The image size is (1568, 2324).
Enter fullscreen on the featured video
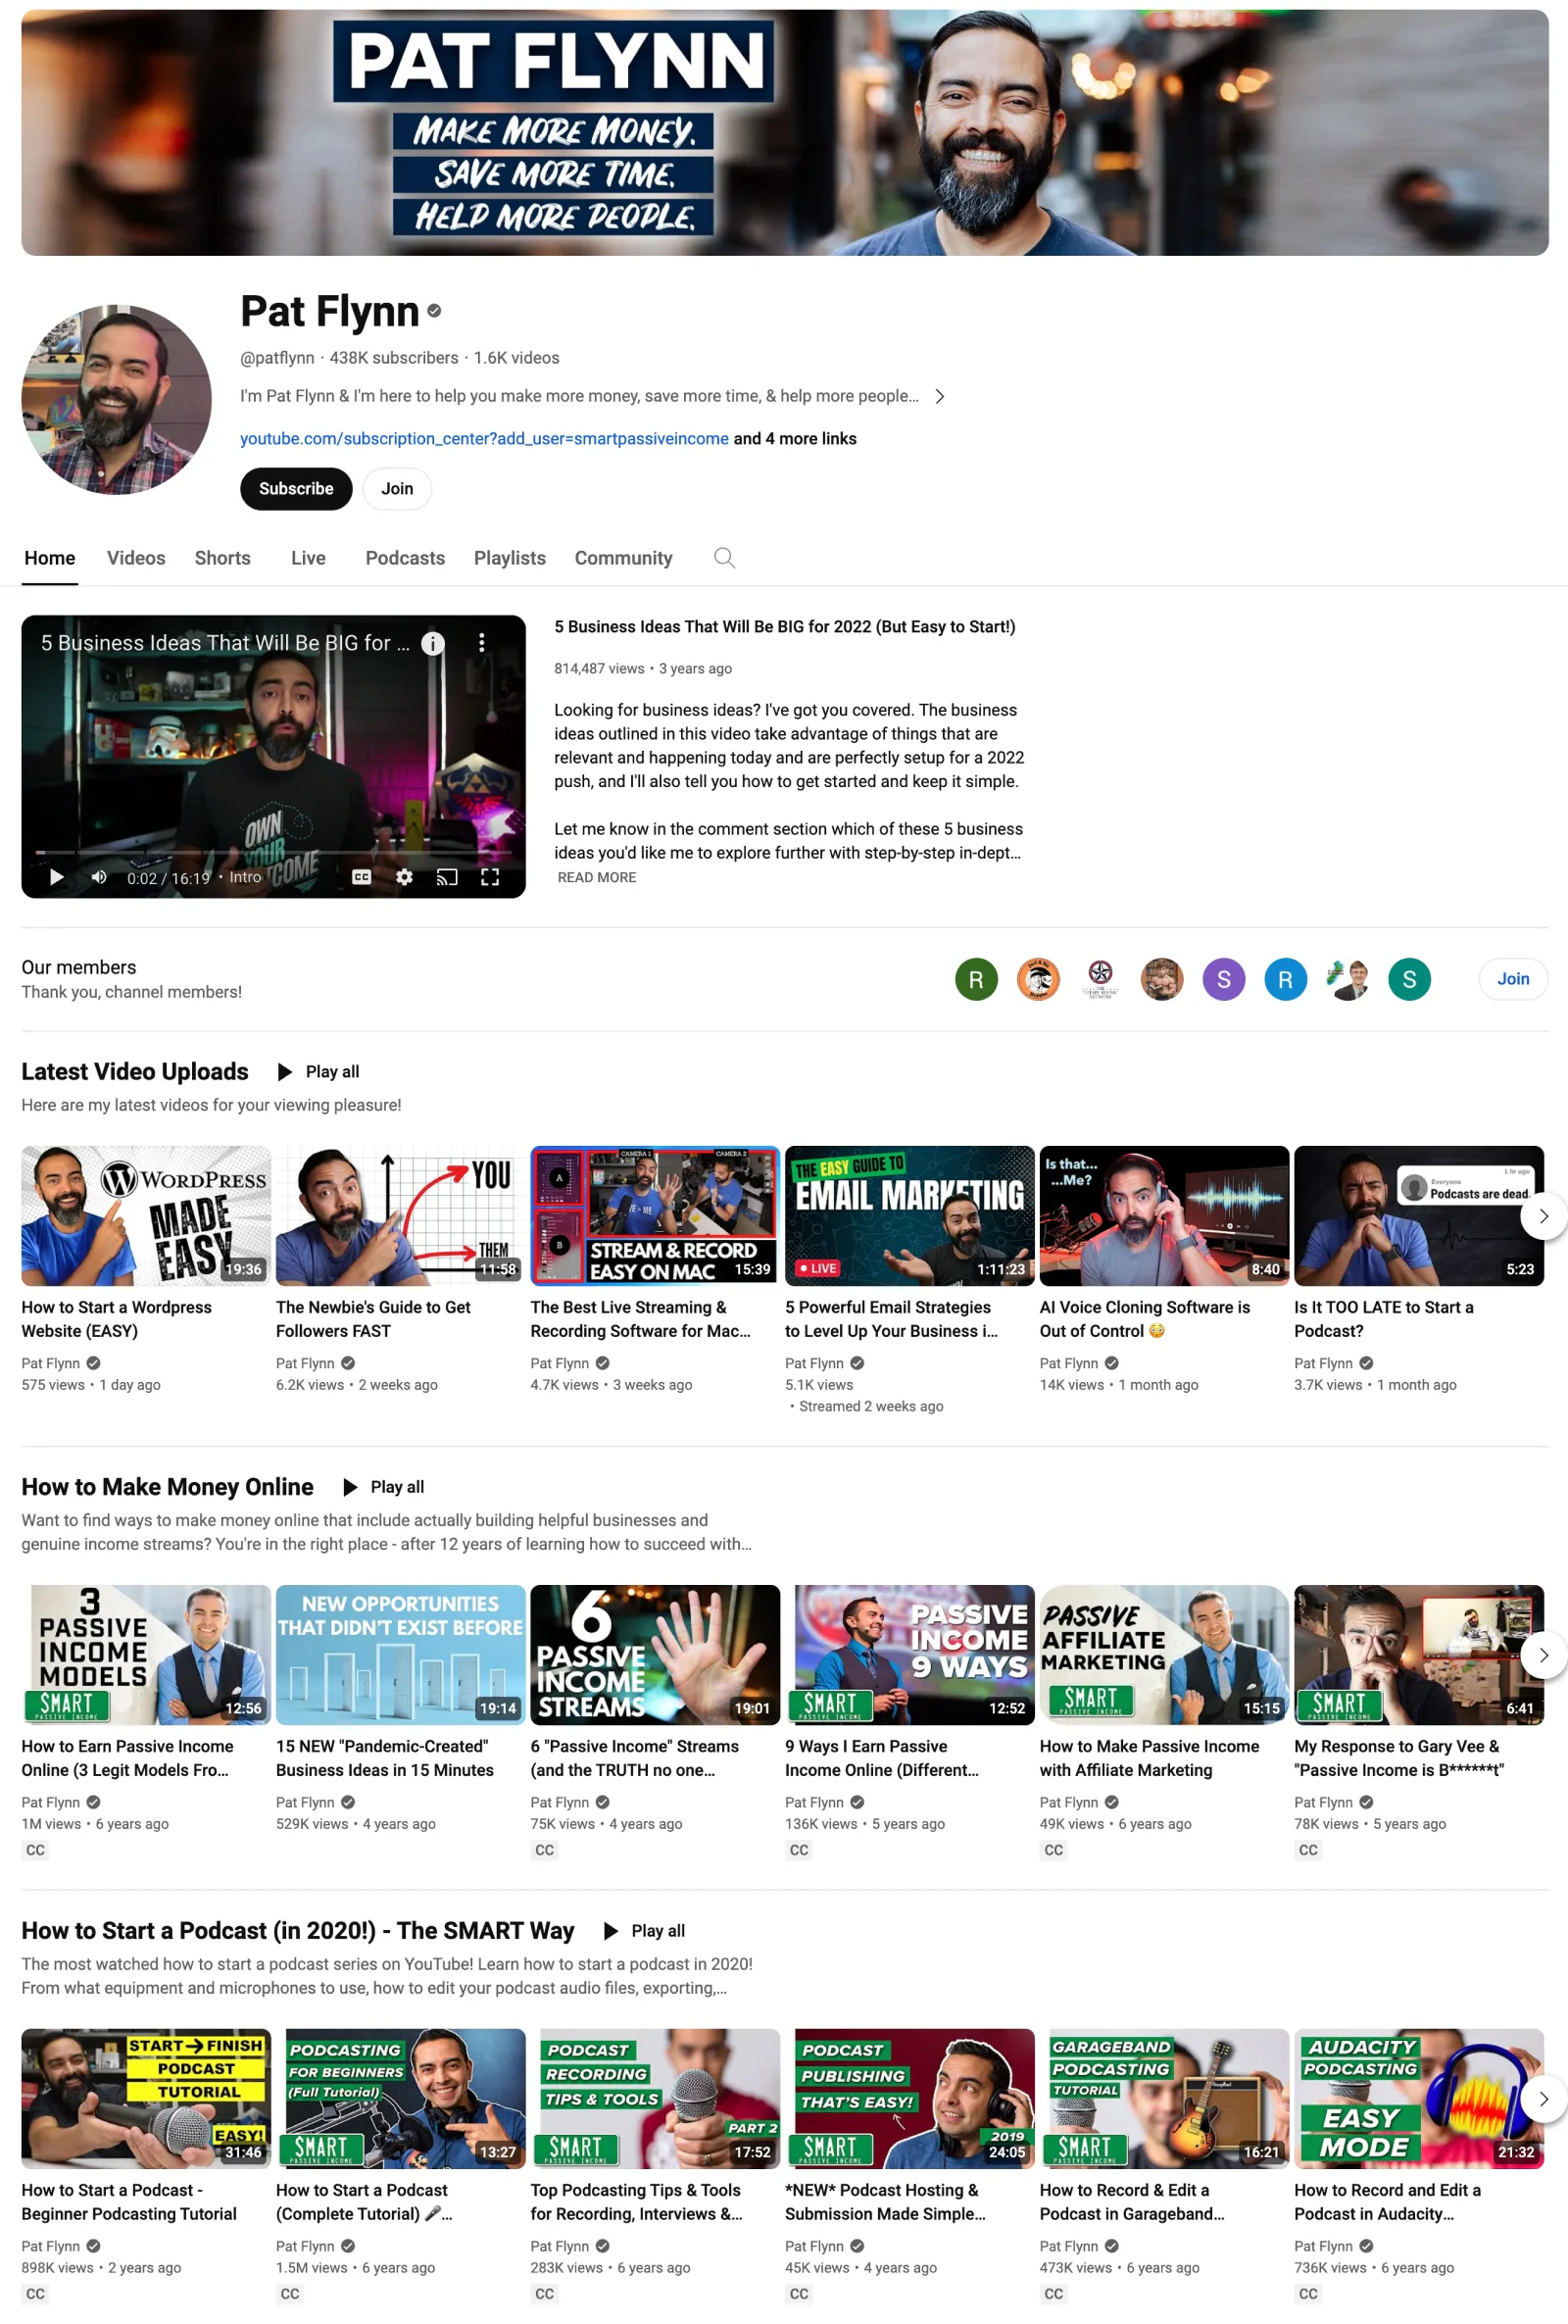click(490, 877)
